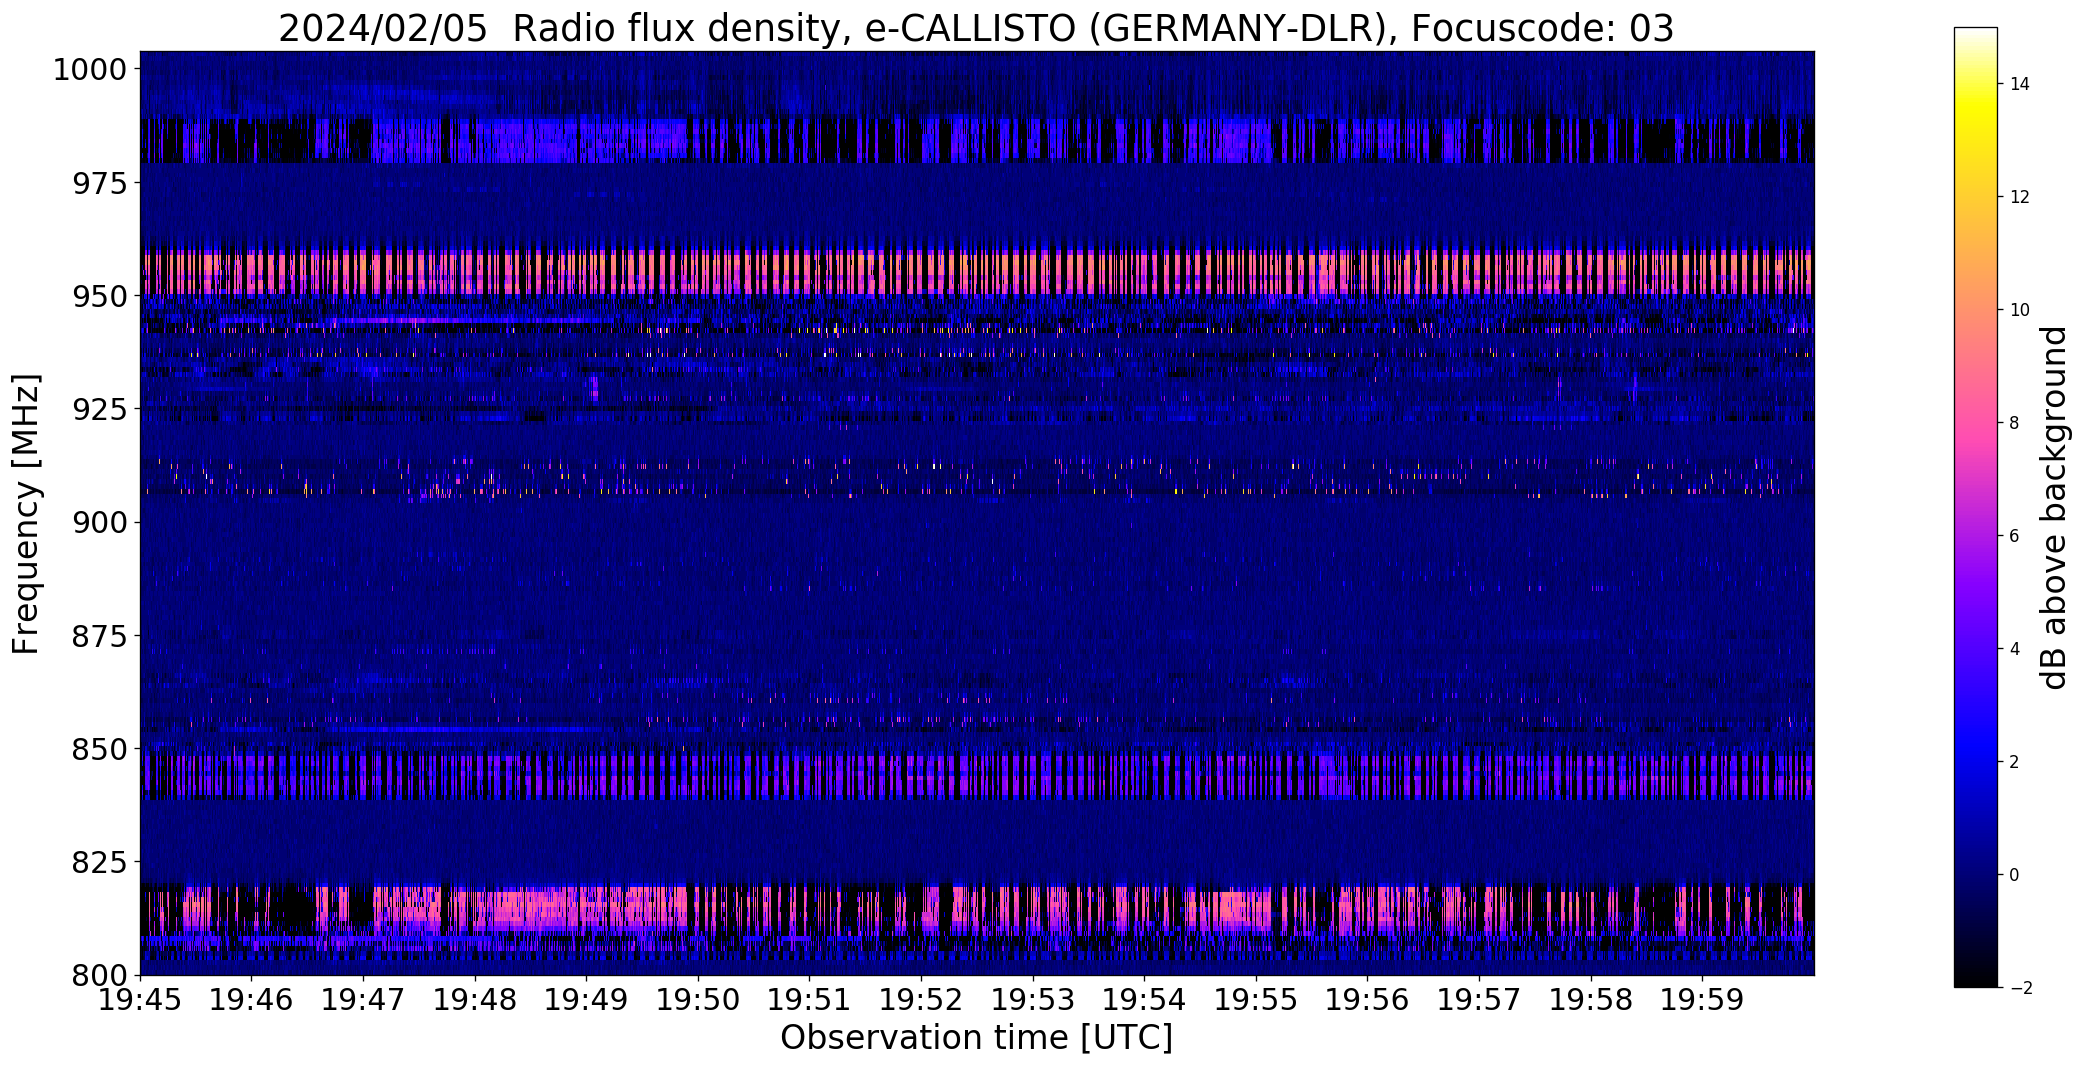
Task: Select the 825 MHz frequency tick label
Action: [x=100, y=861]
